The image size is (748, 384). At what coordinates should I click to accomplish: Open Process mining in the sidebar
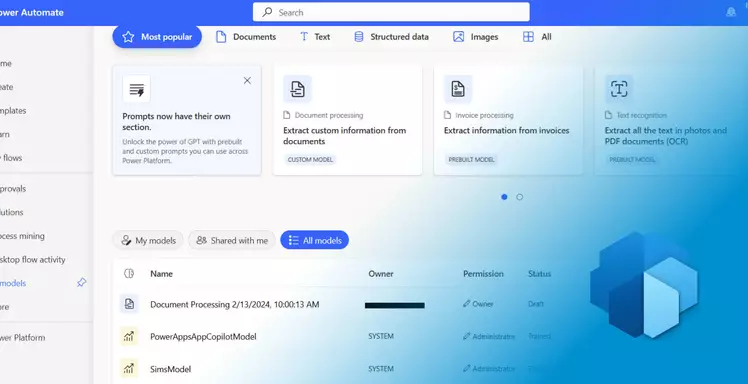[22, 236]
